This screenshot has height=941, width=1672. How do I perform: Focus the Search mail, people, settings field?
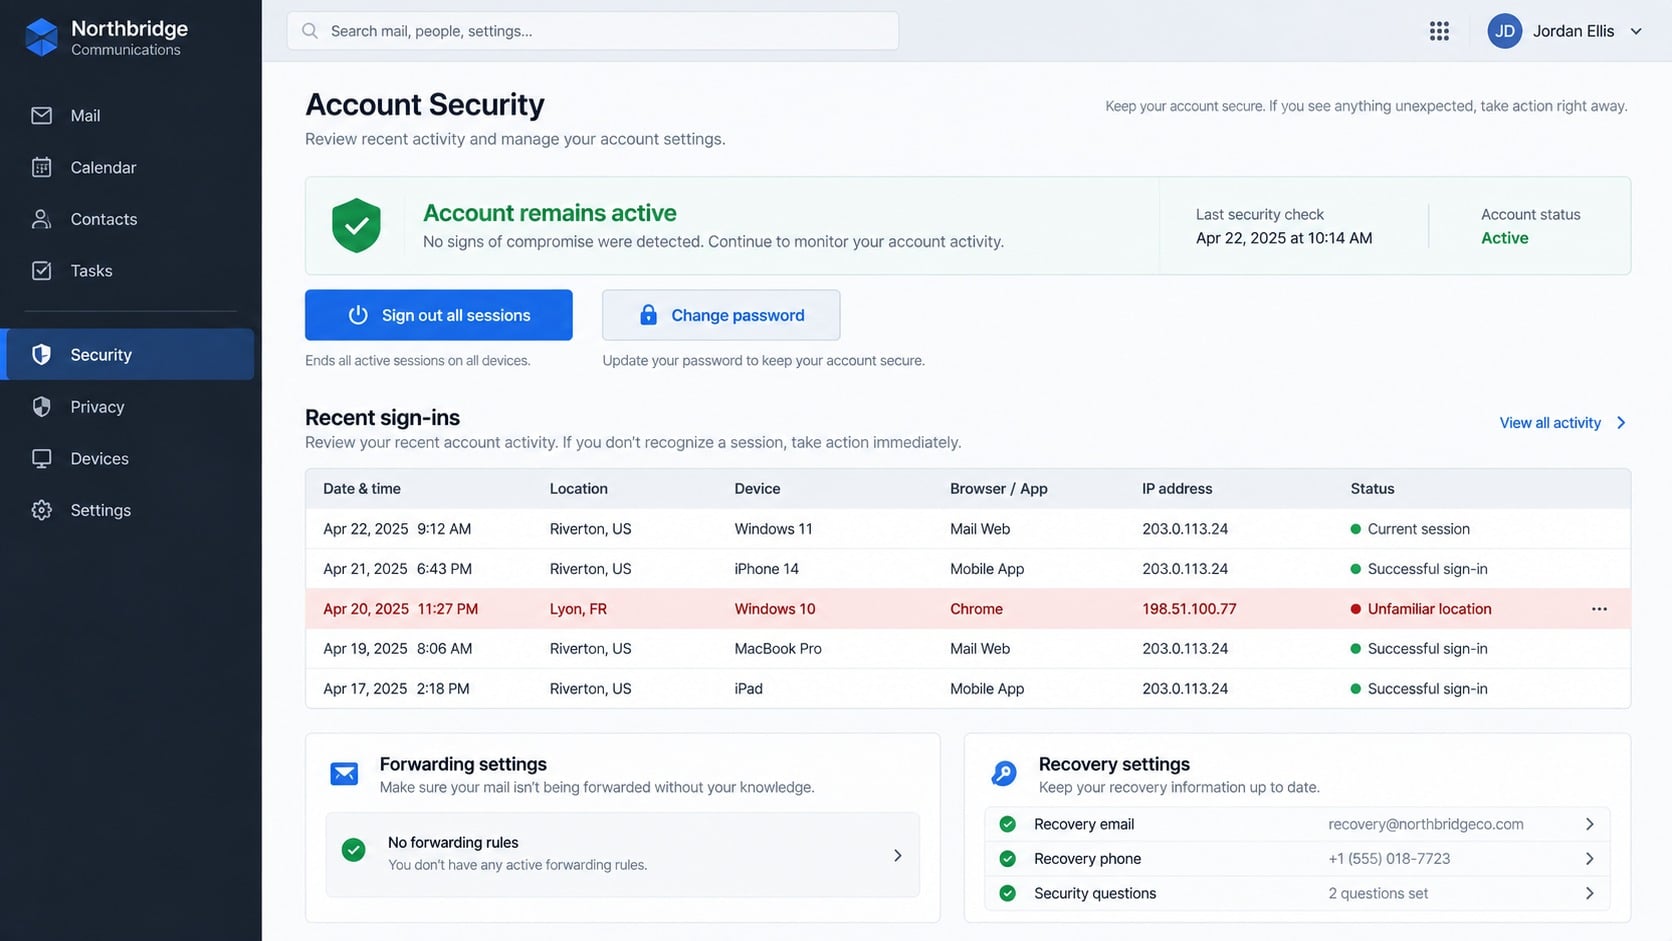click(x=593, y=31)
